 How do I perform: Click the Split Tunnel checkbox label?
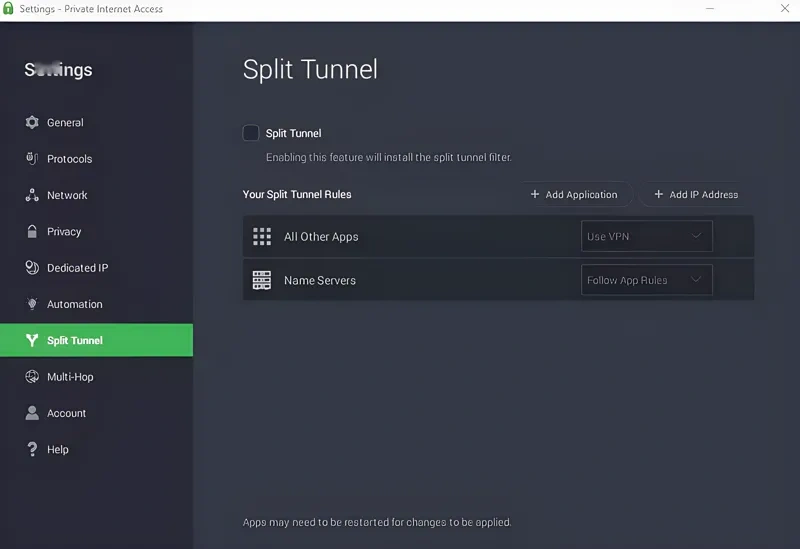(x=293, y=133)
